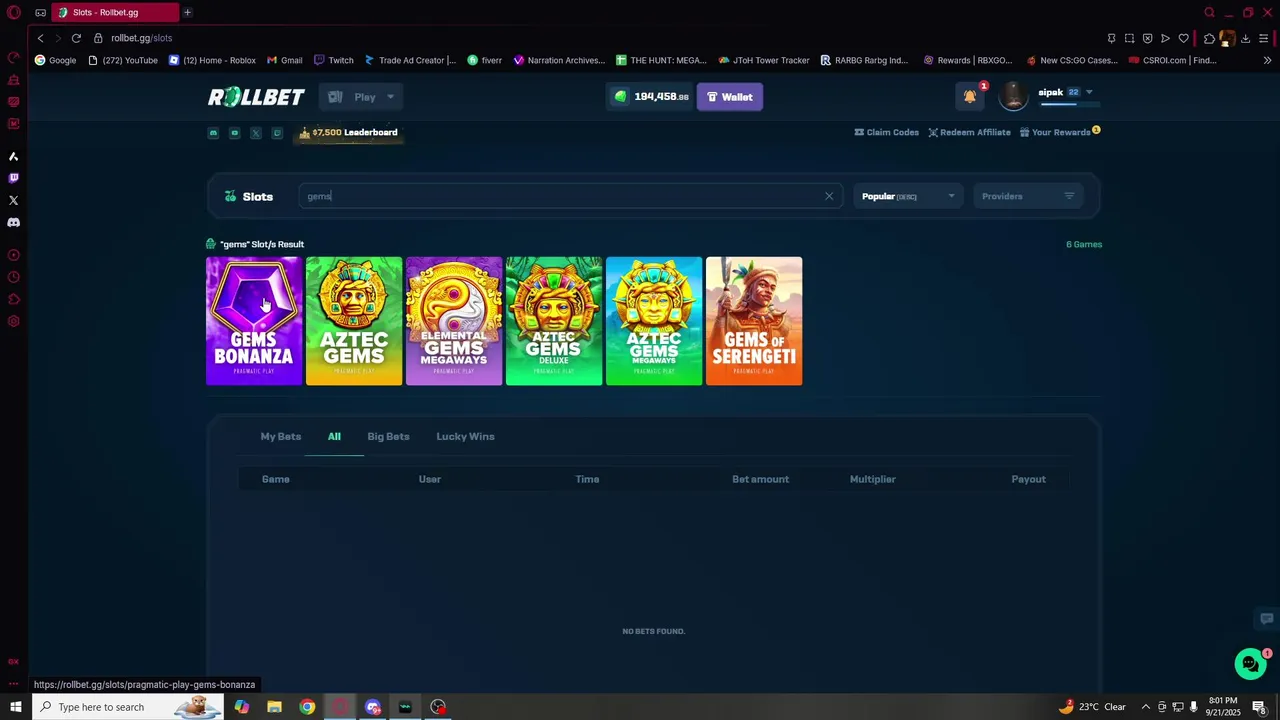Open the Twitch bookmark
The width and height of the screenshot is (1280, 720).
coord(333,60)
